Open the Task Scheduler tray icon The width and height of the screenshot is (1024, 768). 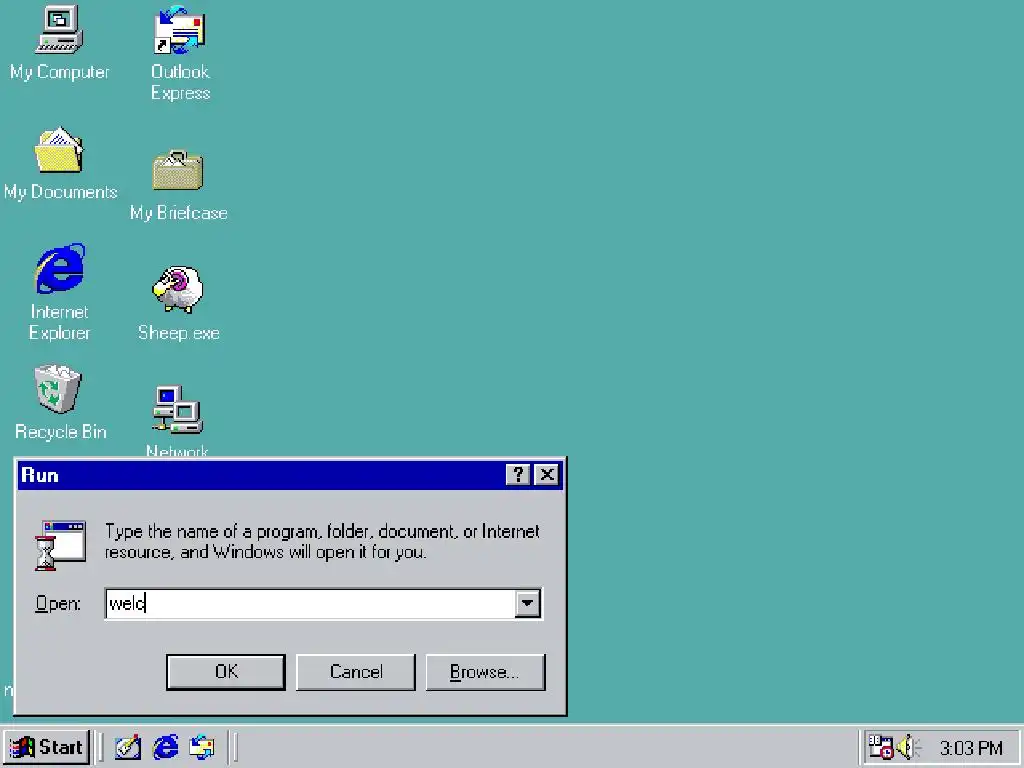coord(880,747)
